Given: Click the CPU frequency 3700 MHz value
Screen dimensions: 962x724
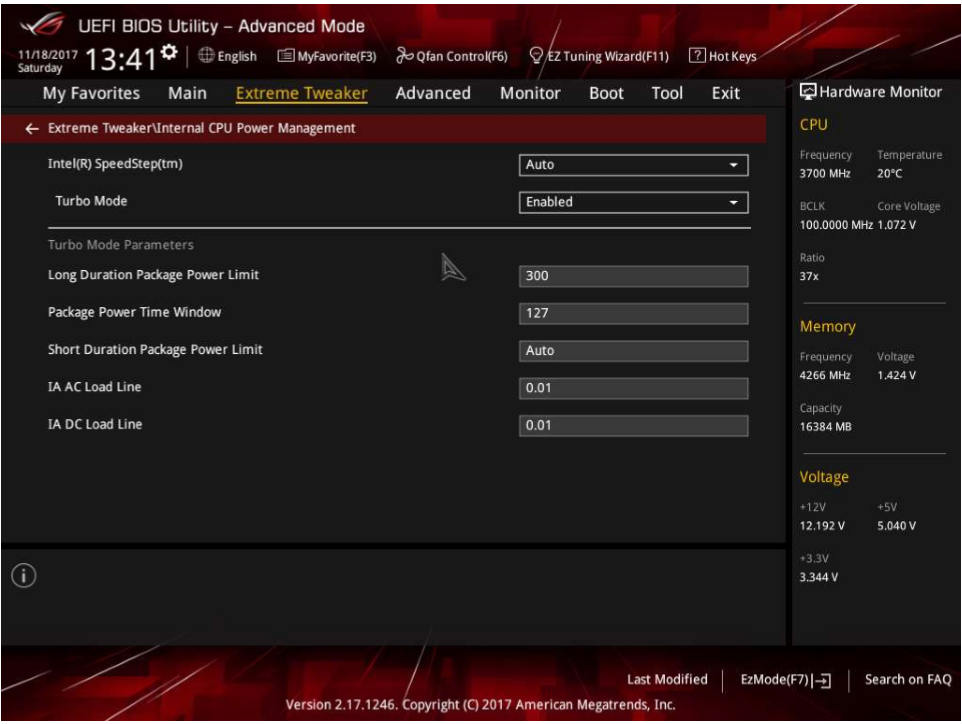Looking at the screenshot, I should point(825,174).
